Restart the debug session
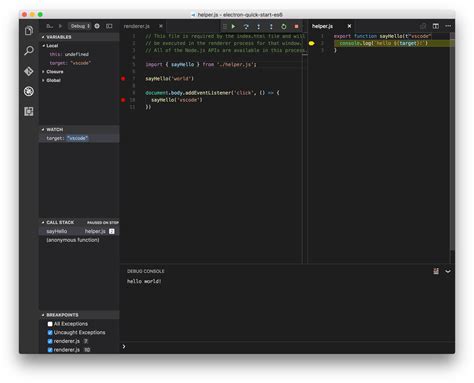The image size is (474, 383). (284, 26)
